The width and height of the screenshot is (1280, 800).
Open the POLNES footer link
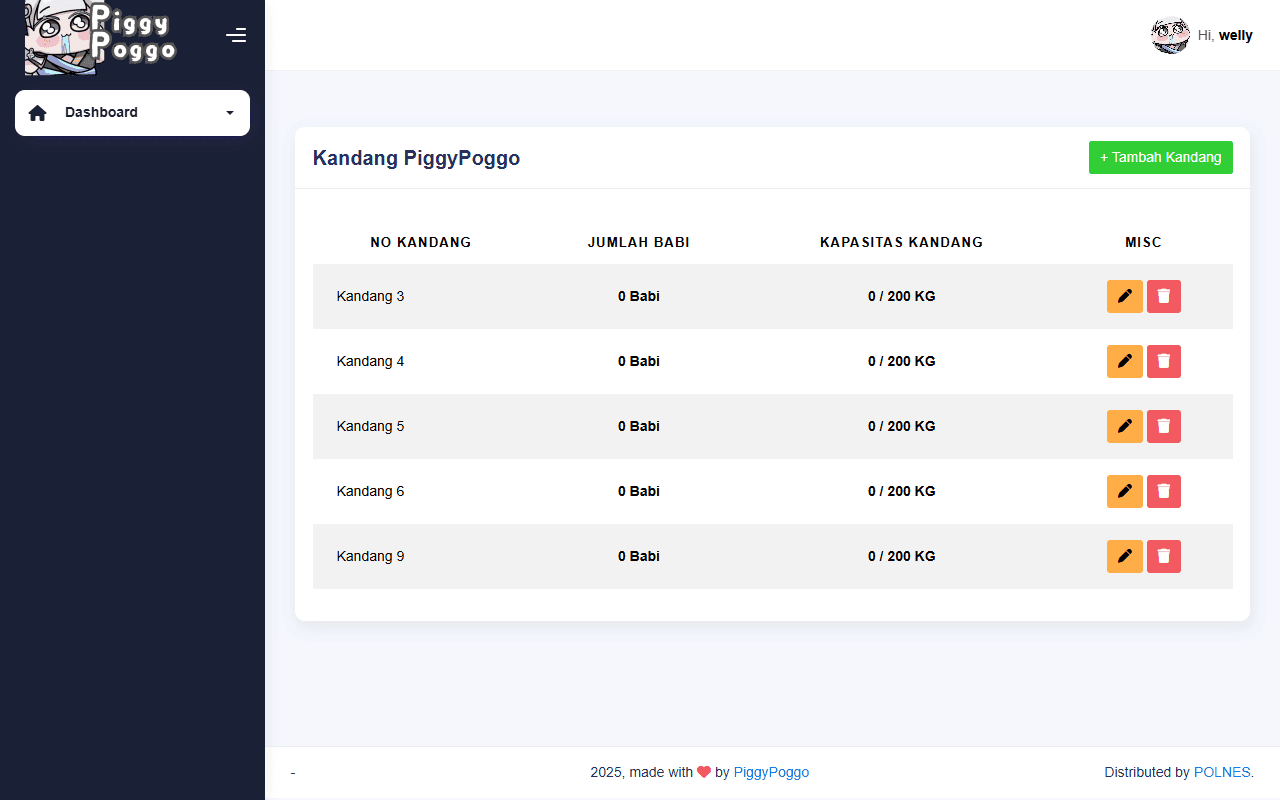(x=1222, y=772)
